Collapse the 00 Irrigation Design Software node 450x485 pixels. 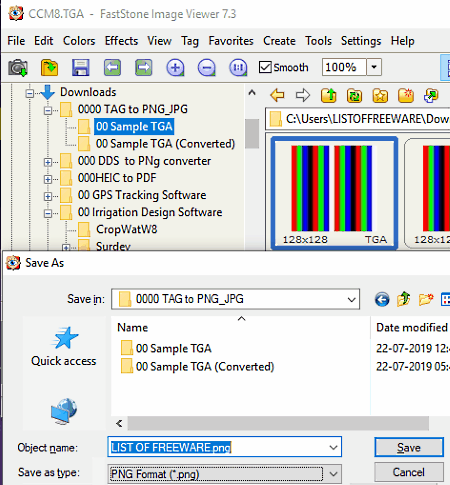tap(48, 213)
